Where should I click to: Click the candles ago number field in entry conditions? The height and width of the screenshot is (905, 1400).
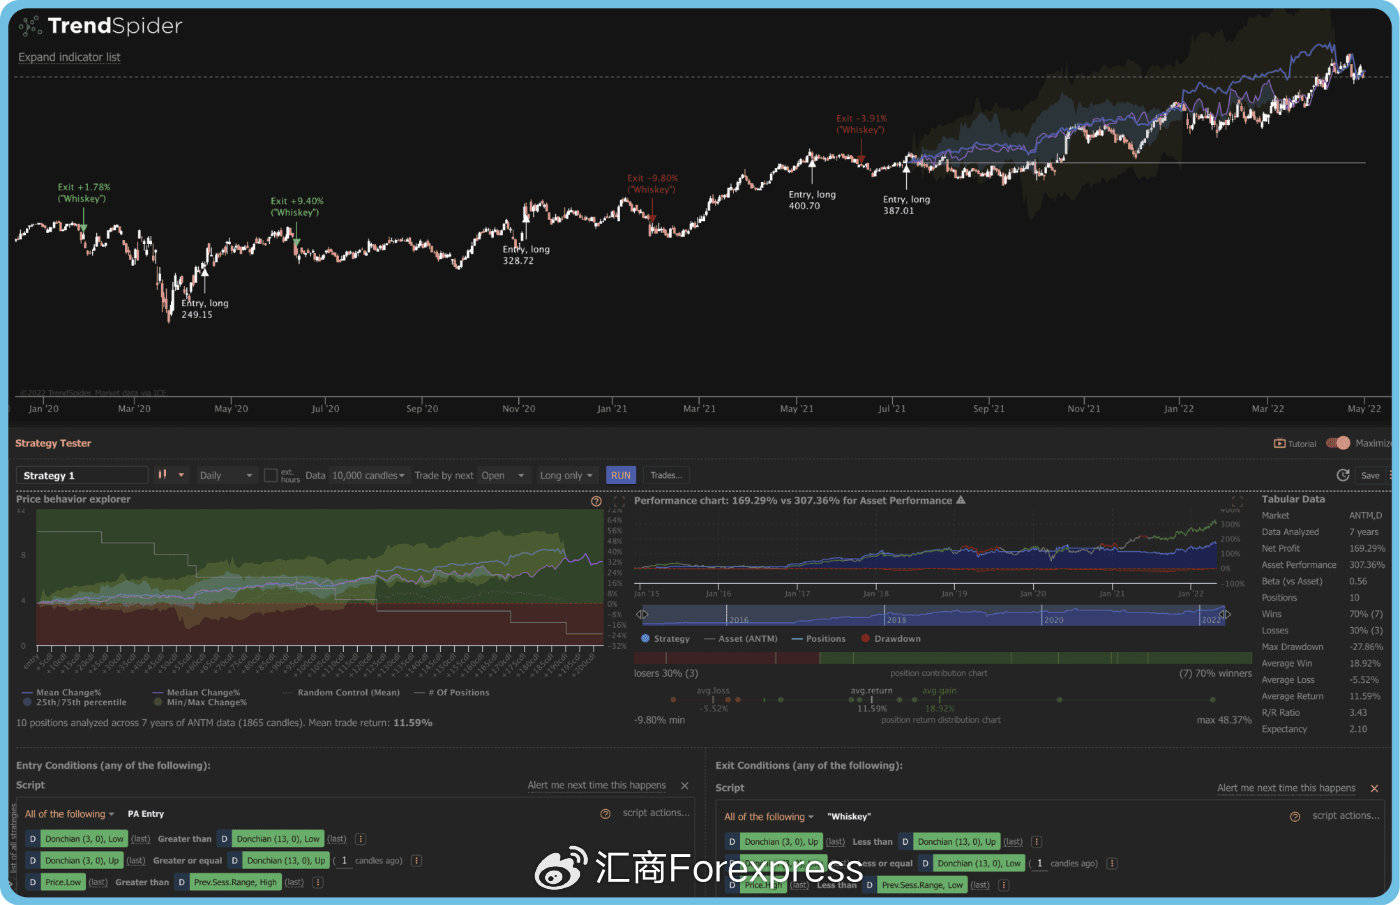[x=344, y=860]
